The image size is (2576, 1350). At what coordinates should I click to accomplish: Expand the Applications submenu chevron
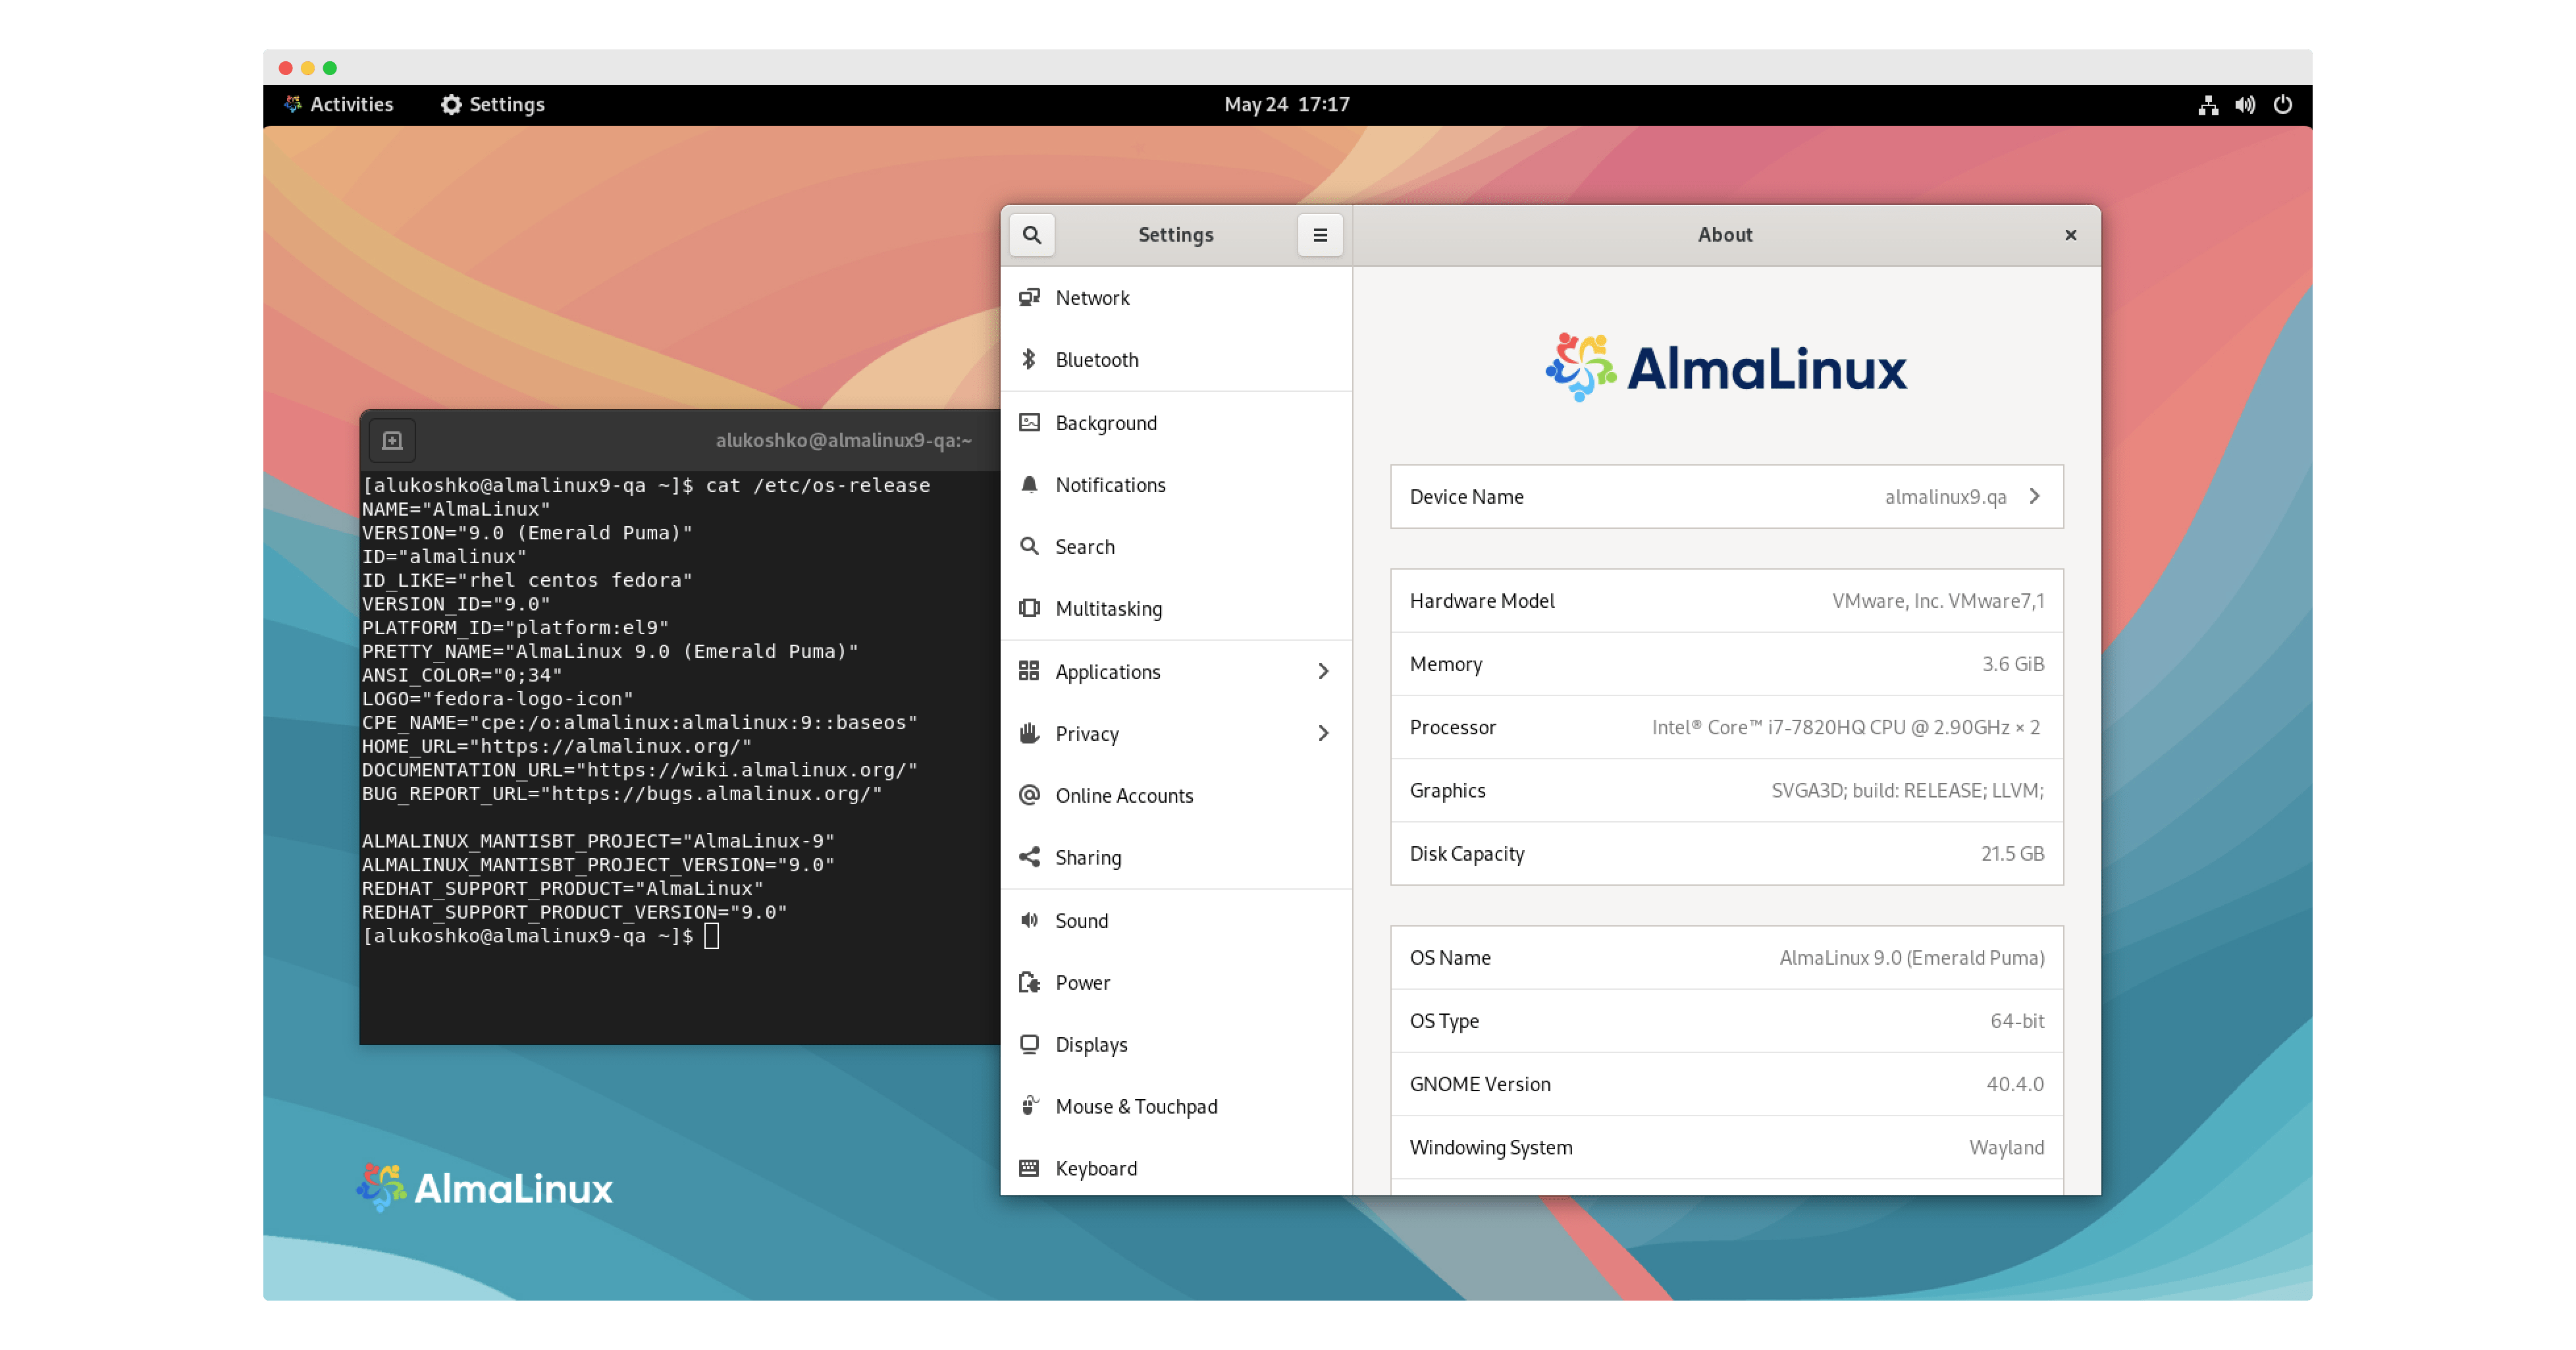pos(1323,671)
